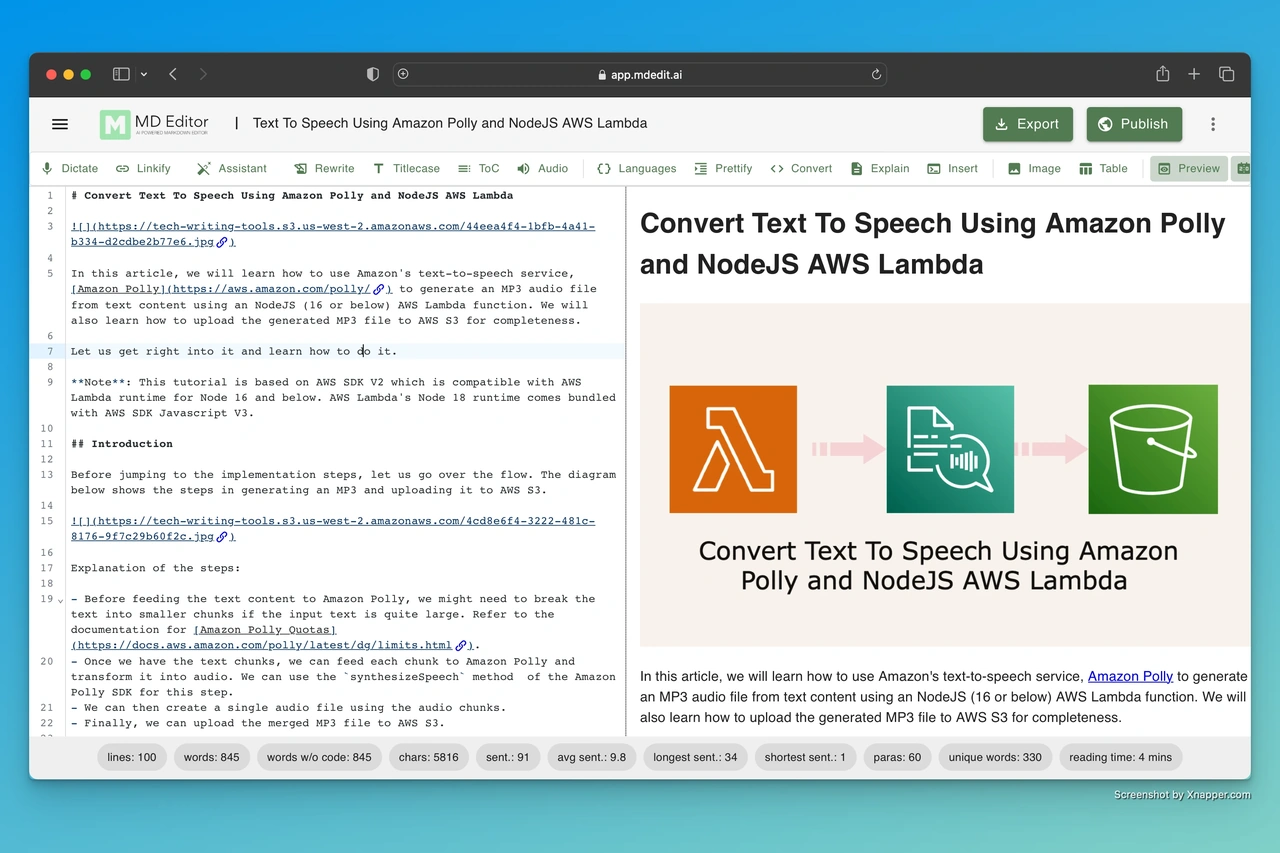Open the three-dot more options menu
1280x853 pixels.
click(x=1213, y=124)
